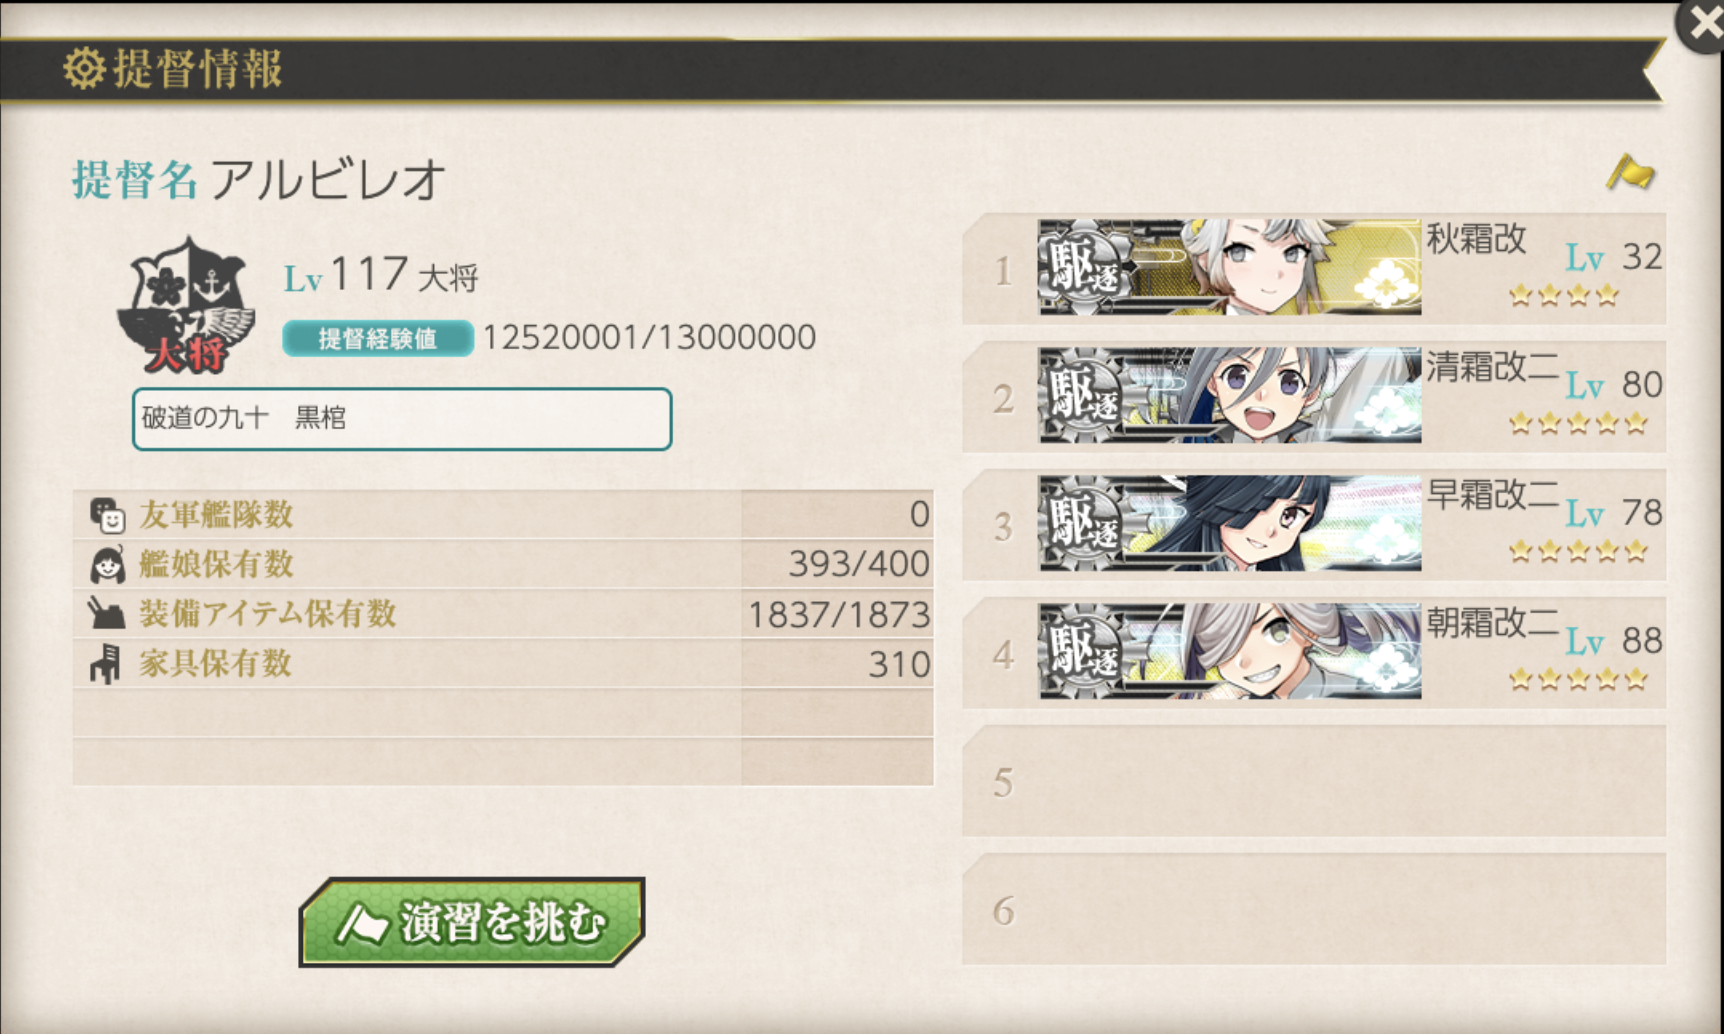Click the 大将 rank emblem badge
The image size is (1724, 1034).
[186, 306]
